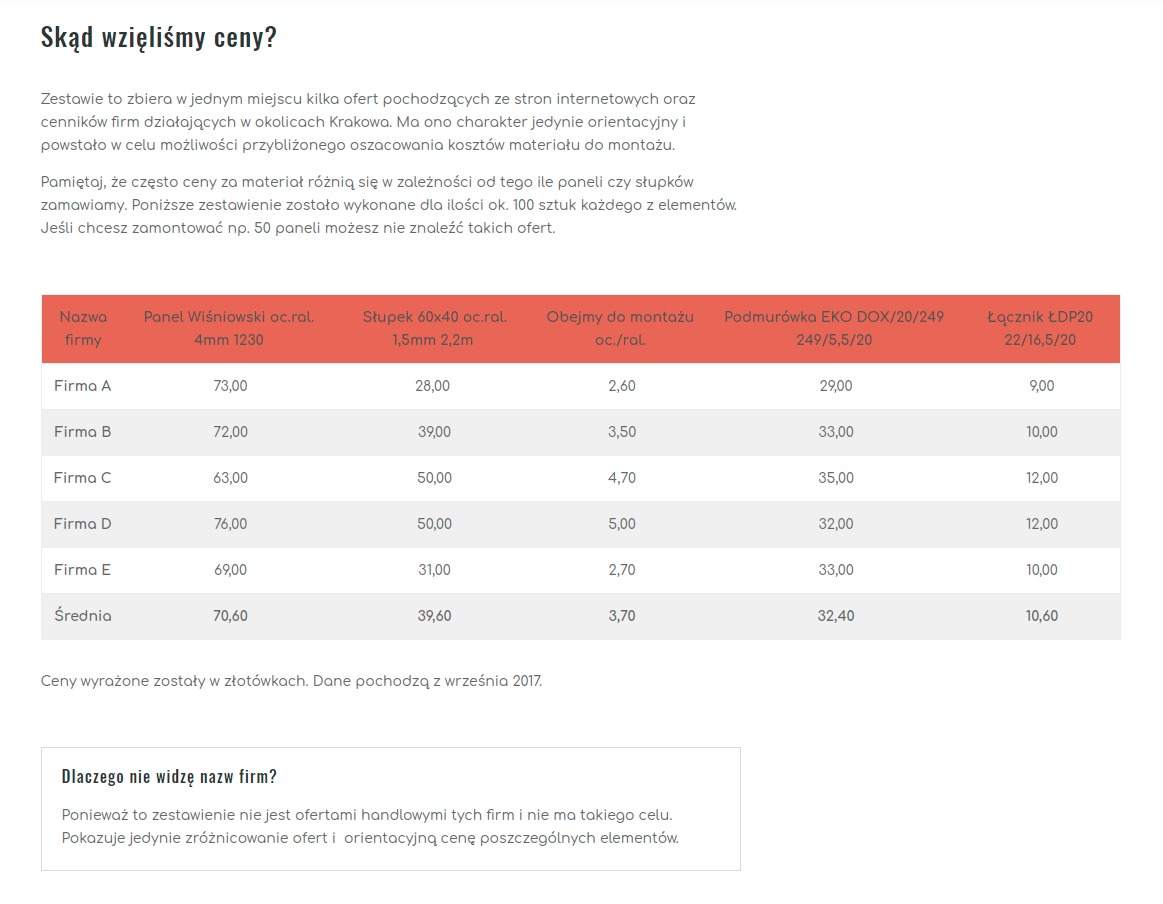Select the average panel price 70,60
The width and height of the screenshot is (1163, 904).
tap(230, 616)
